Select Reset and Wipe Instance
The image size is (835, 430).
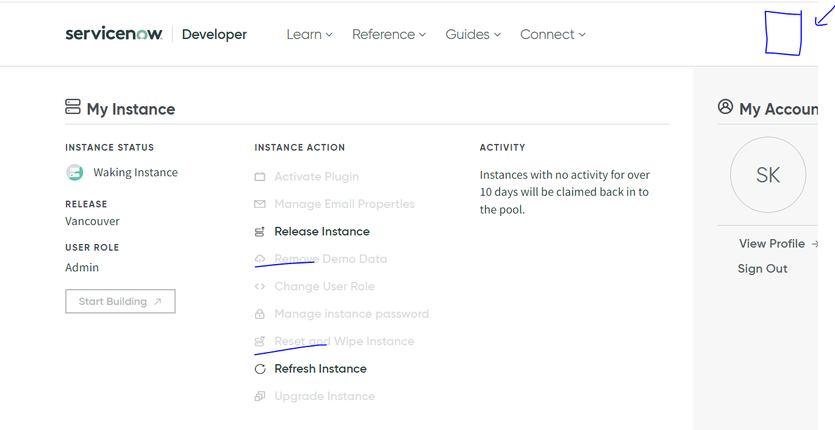pos(344,341)
